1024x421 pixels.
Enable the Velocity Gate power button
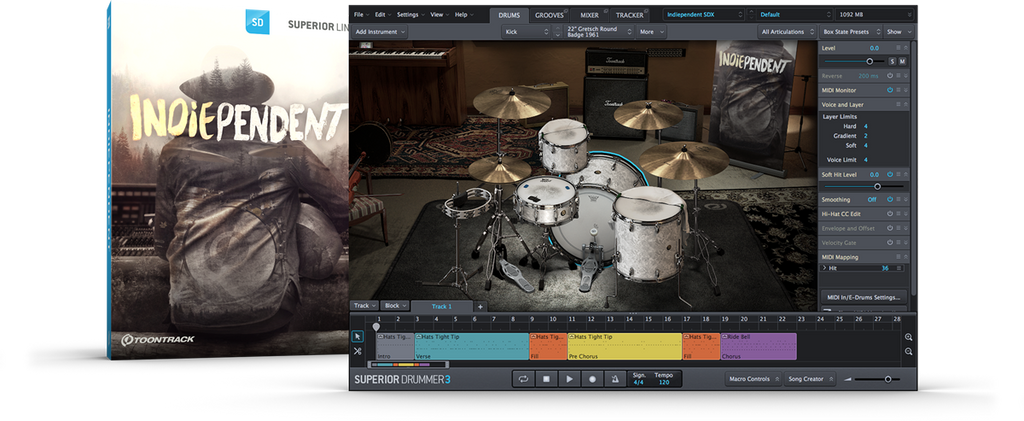tap(889, 242)
